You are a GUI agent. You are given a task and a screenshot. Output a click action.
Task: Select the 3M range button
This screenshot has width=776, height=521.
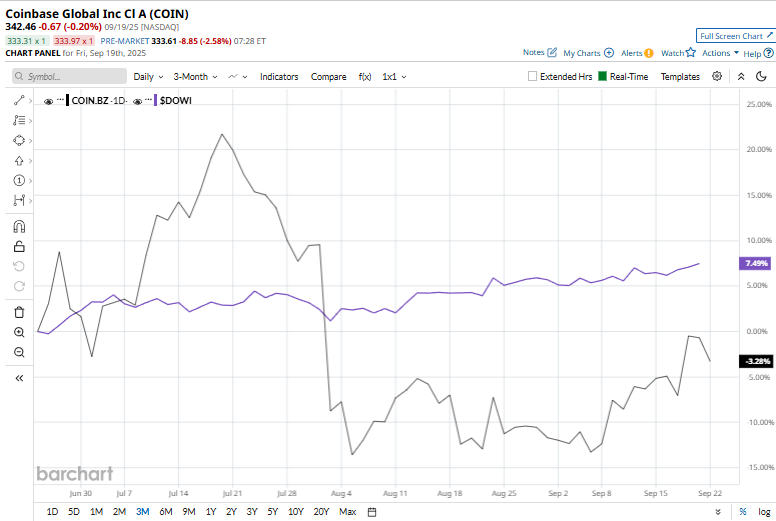(143, 512)
